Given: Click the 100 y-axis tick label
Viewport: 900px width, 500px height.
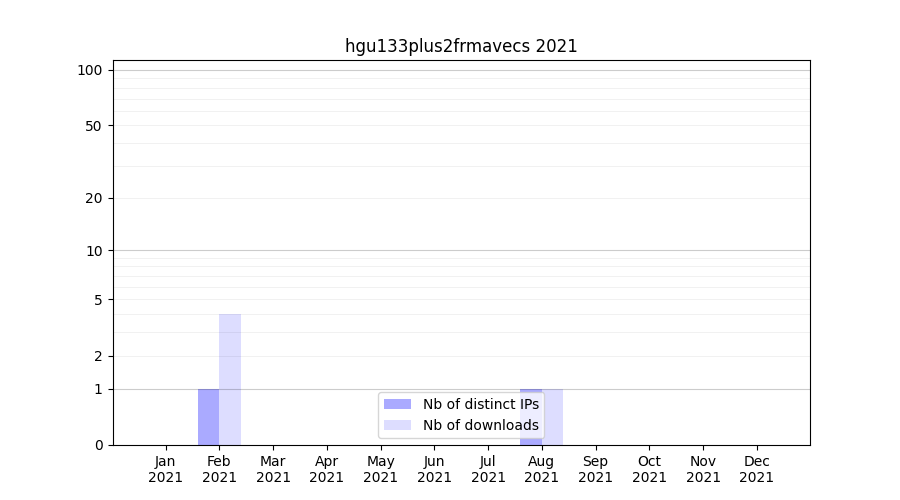Looking at the screenshot, I should [90, 70].
